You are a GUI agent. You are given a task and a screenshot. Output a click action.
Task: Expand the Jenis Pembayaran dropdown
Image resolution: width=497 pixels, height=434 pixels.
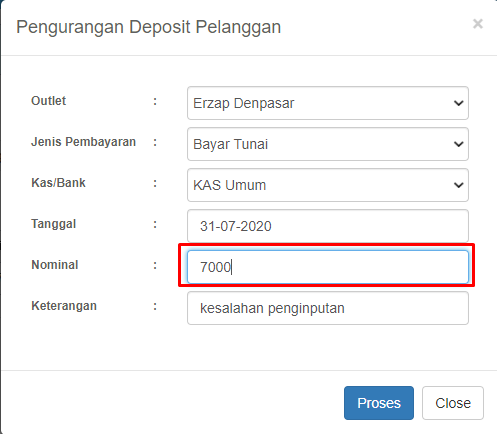coord(328,144)
